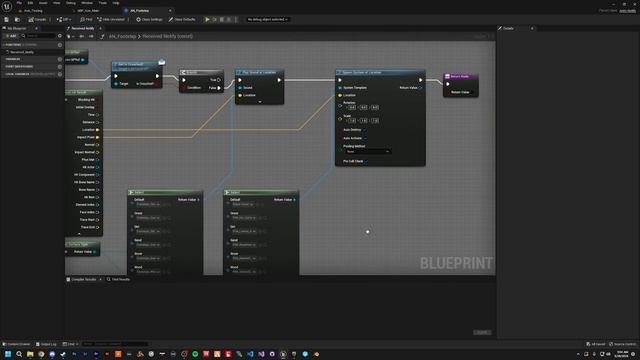Click the Spawn System at Location node title
This screenshot has height=360, width=640.
[362, 72]
